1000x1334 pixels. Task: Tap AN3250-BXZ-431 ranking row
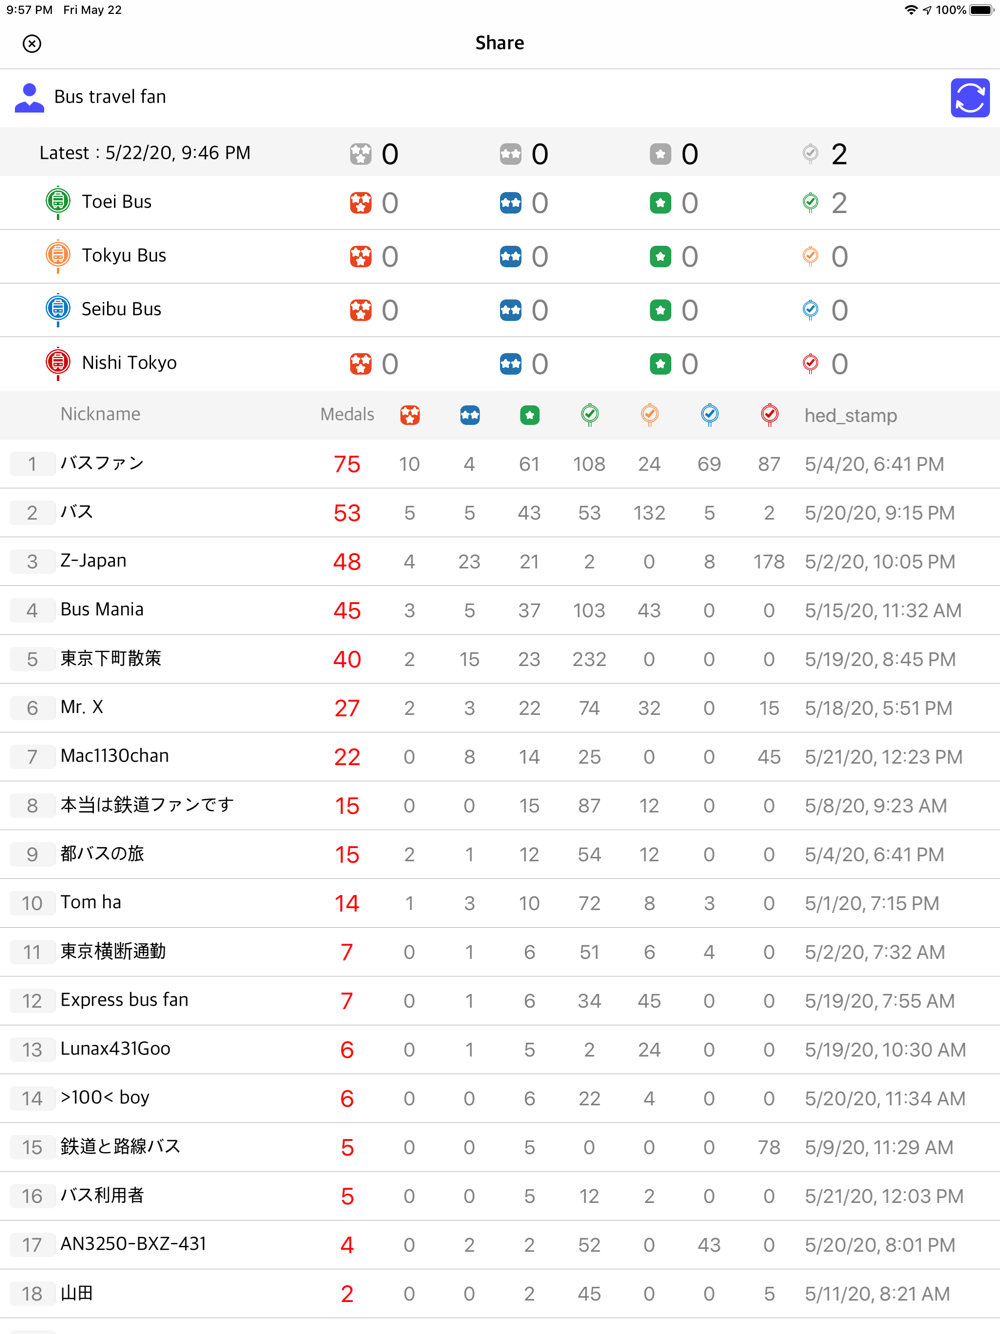500,1245
